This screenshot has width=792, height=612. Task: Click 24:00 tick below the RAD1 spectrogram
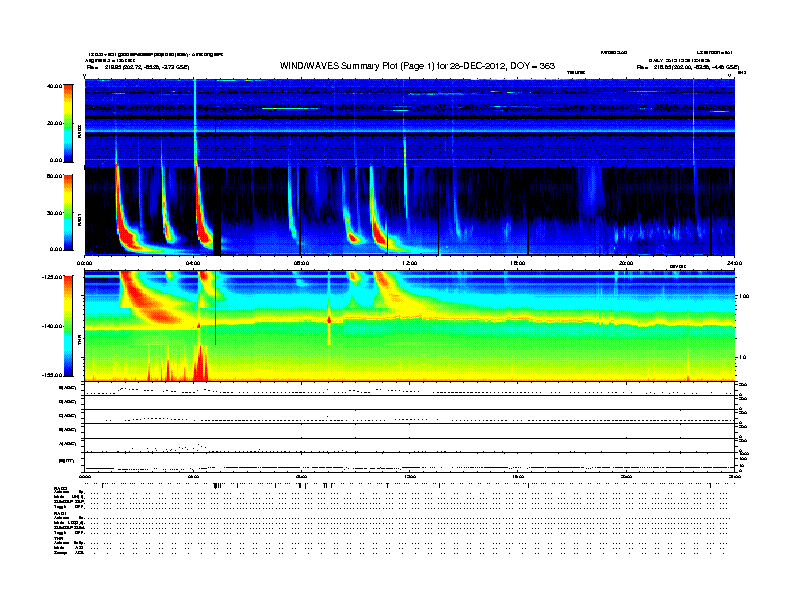click(x=734, y=263)
